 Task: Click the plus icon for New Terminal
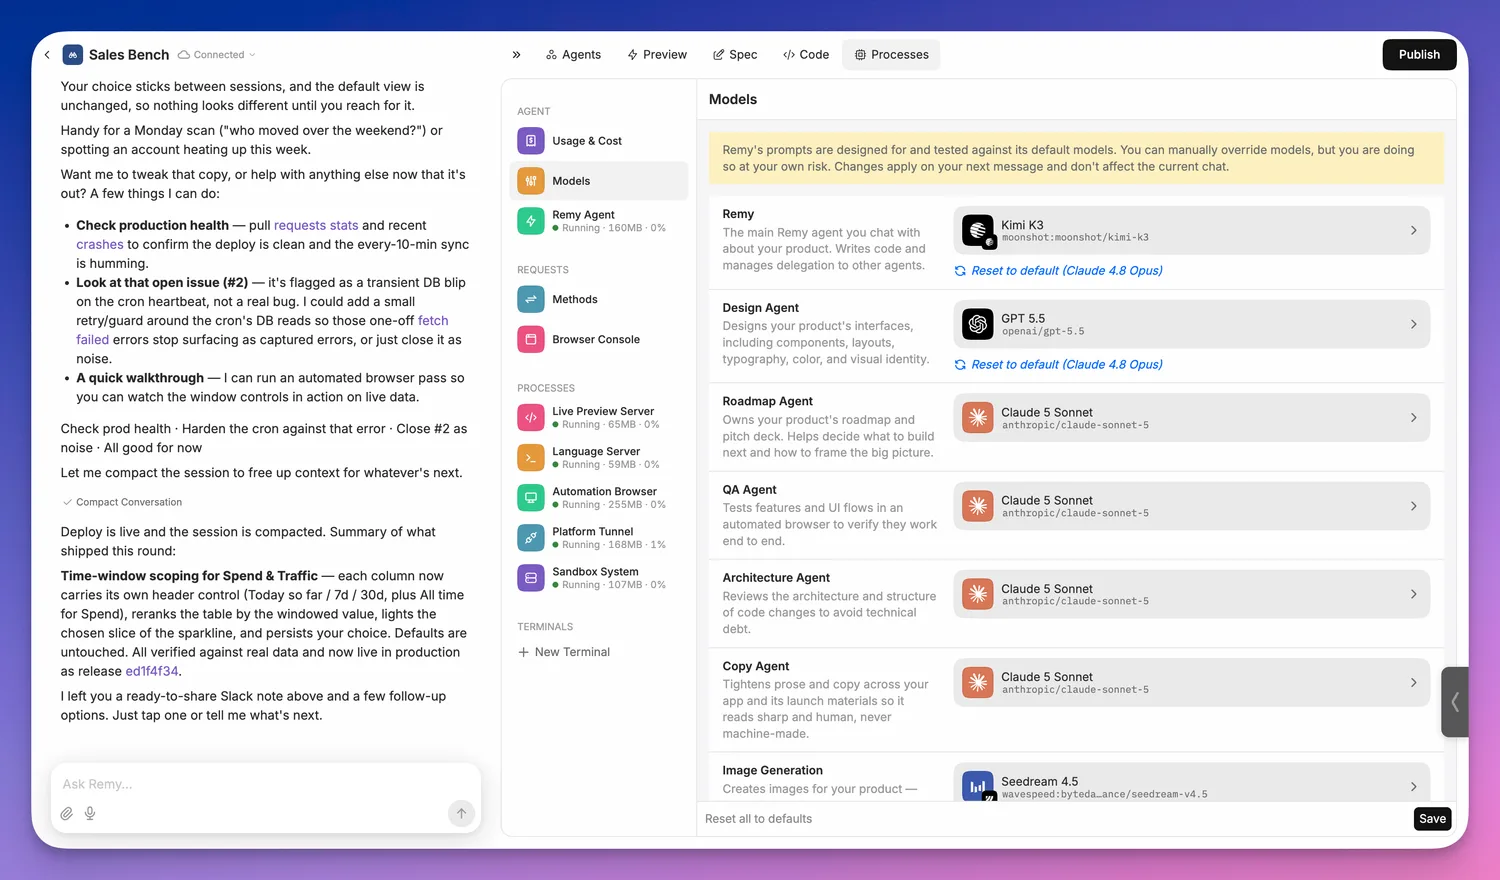pyautogui.click(x=523, y=652)
